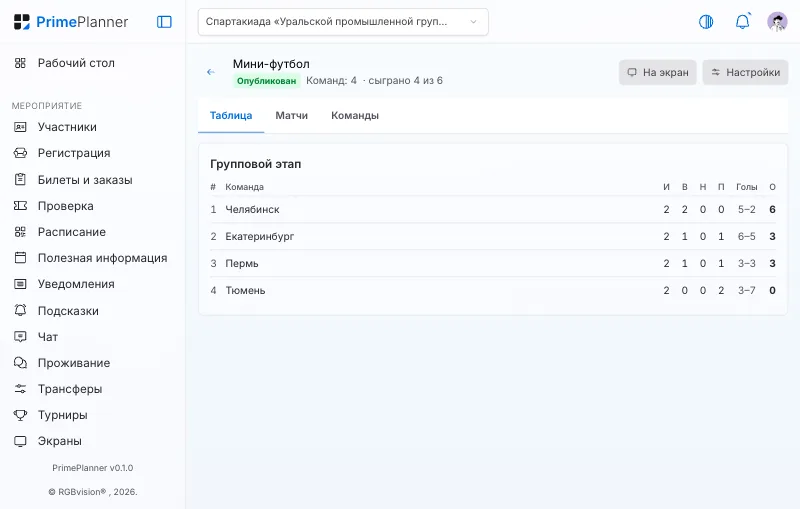Click the Проживание sidebar icon
Screen dimensions: 800x509
pos(20,363)
